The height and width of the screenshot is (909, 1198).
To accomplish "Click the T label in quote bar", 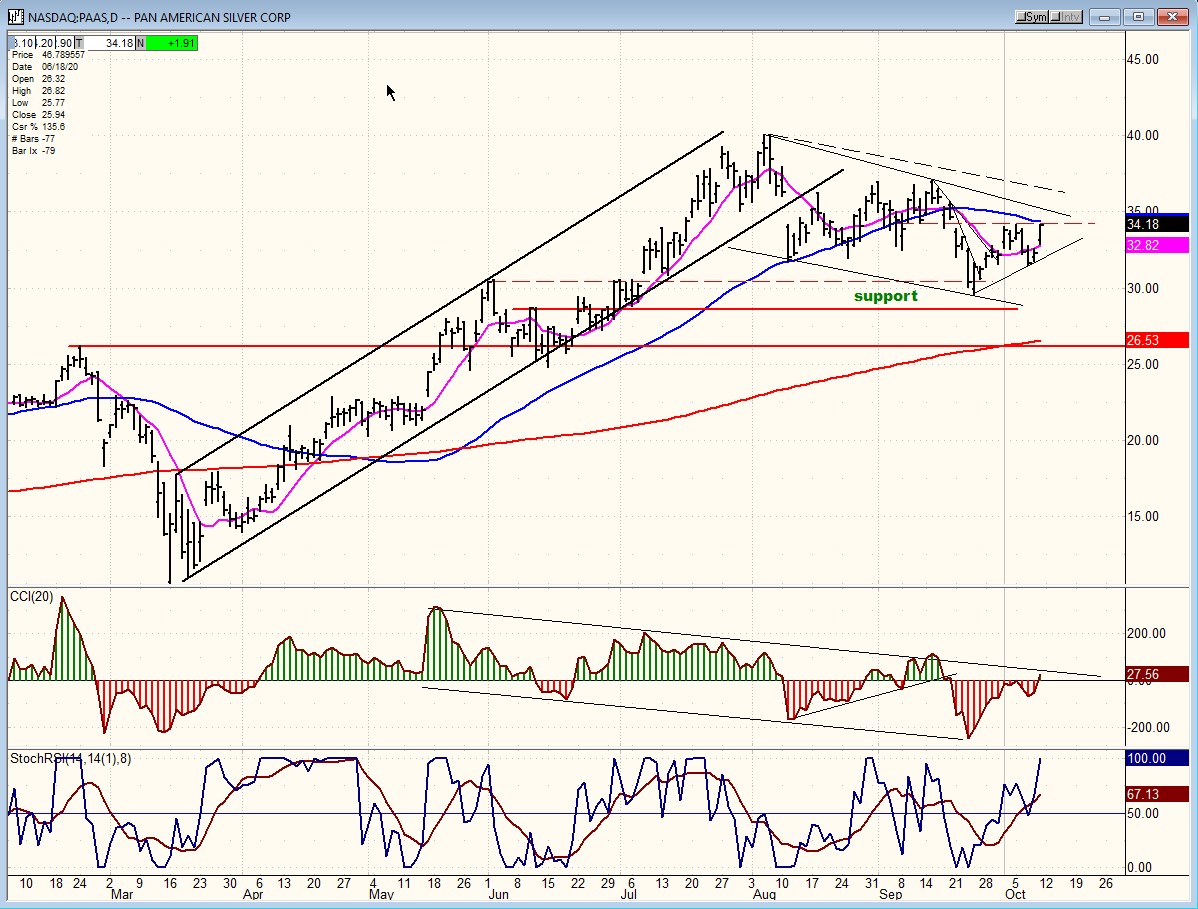I will (79, 44).
